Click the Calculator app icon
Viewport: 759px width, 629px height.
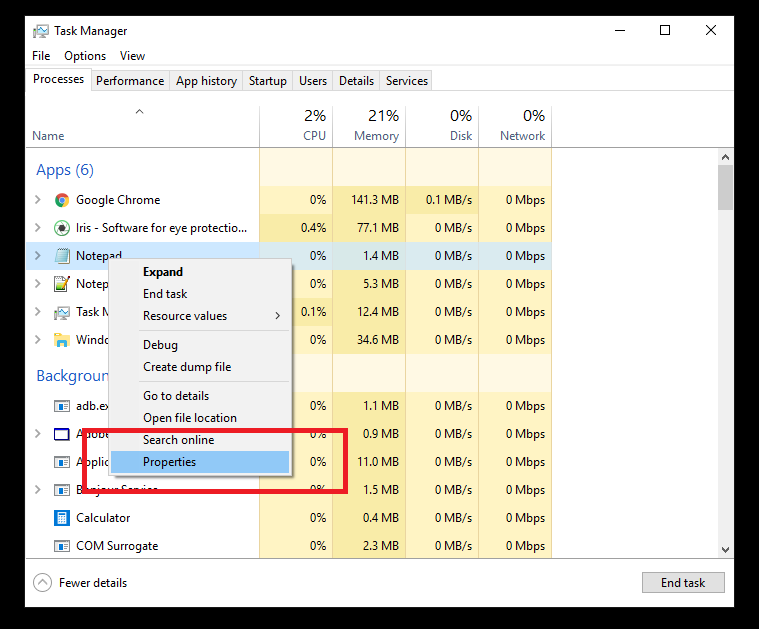61,518
